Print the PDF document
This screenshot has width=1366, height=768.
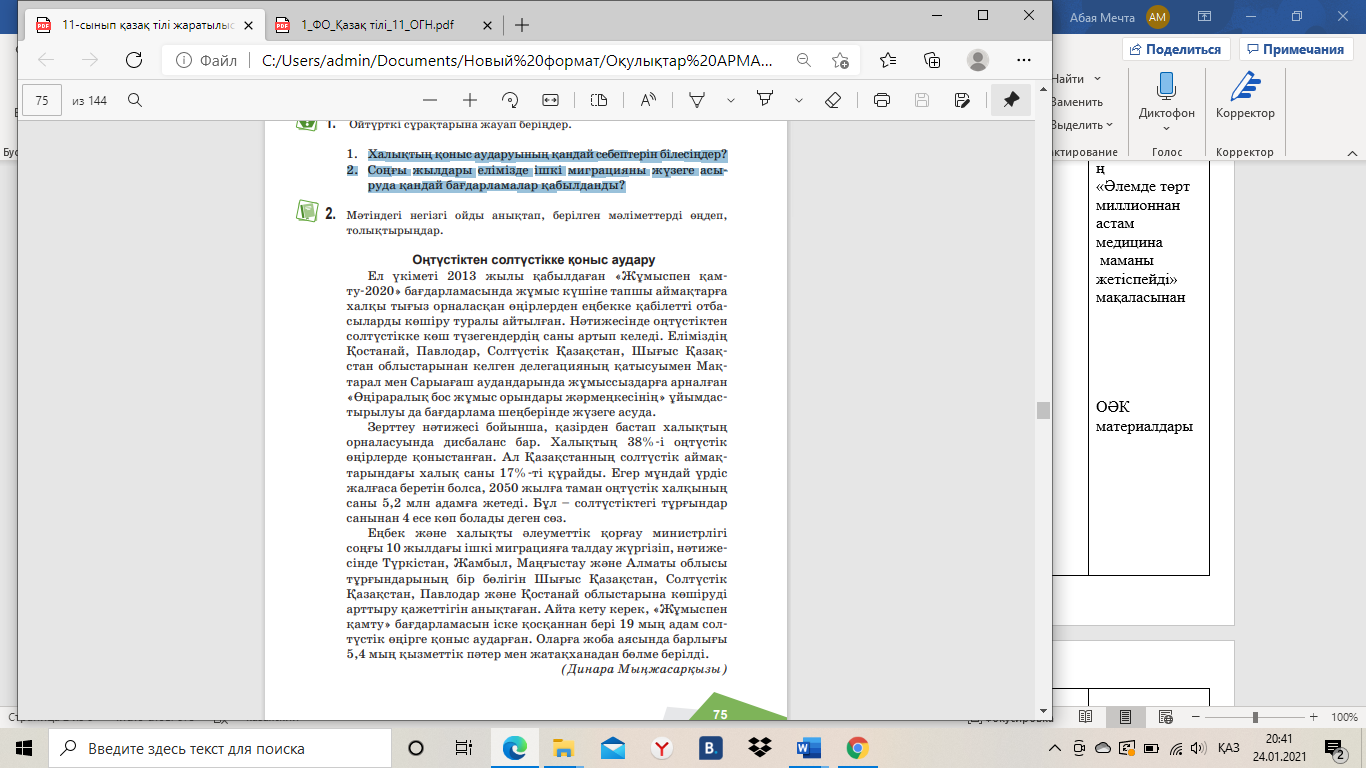click(882, 100)
